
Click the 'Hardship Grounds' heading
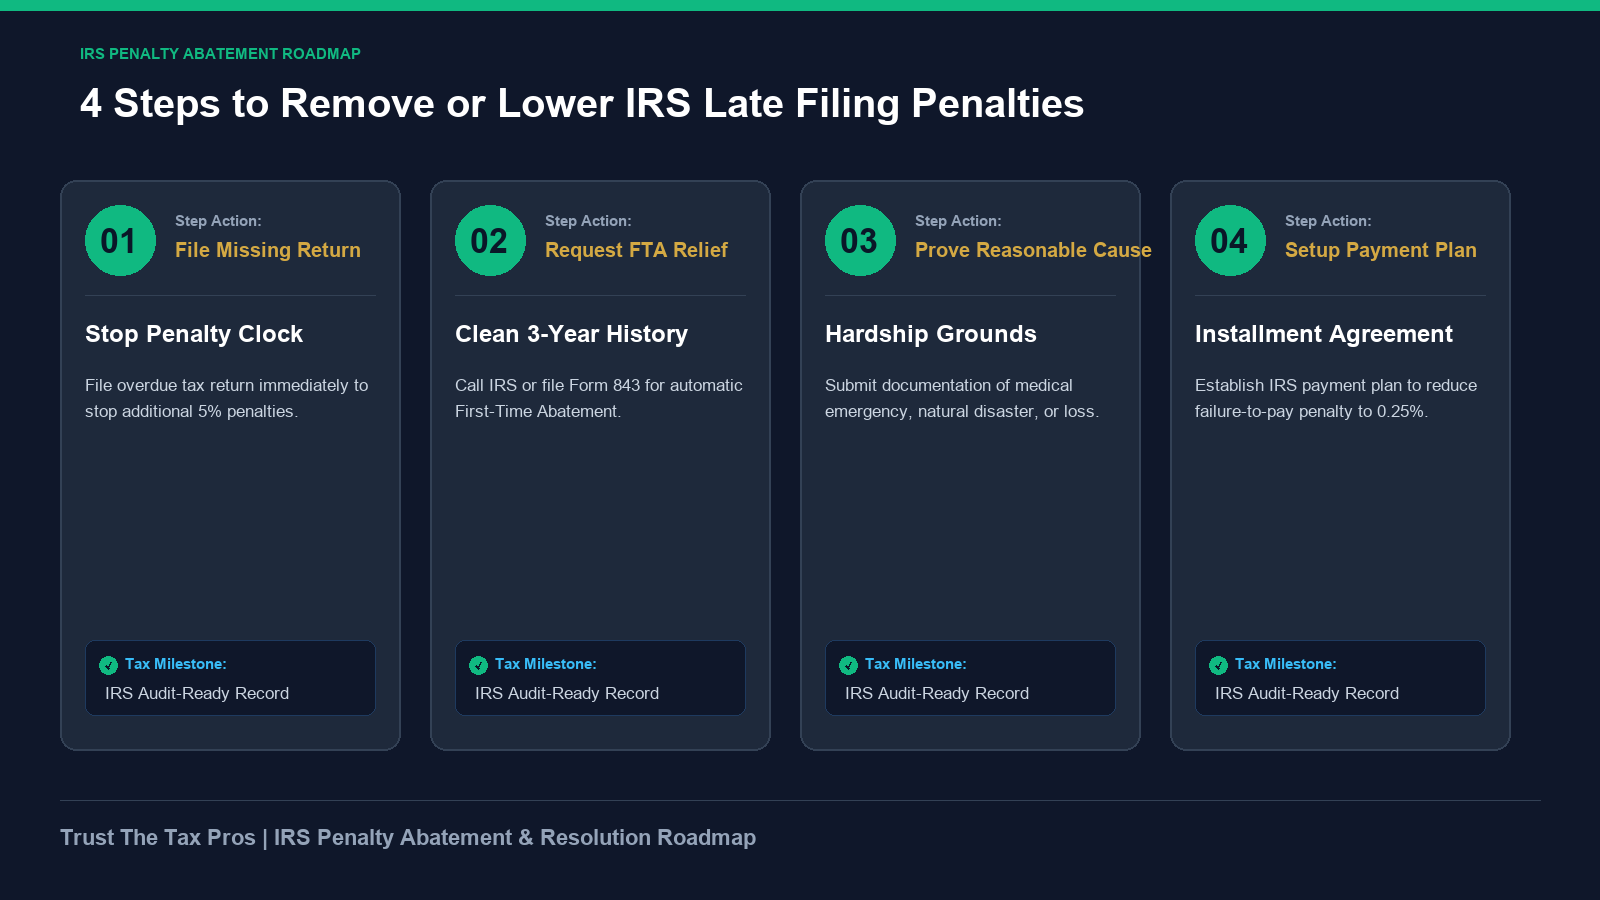(x=931, y=334)
